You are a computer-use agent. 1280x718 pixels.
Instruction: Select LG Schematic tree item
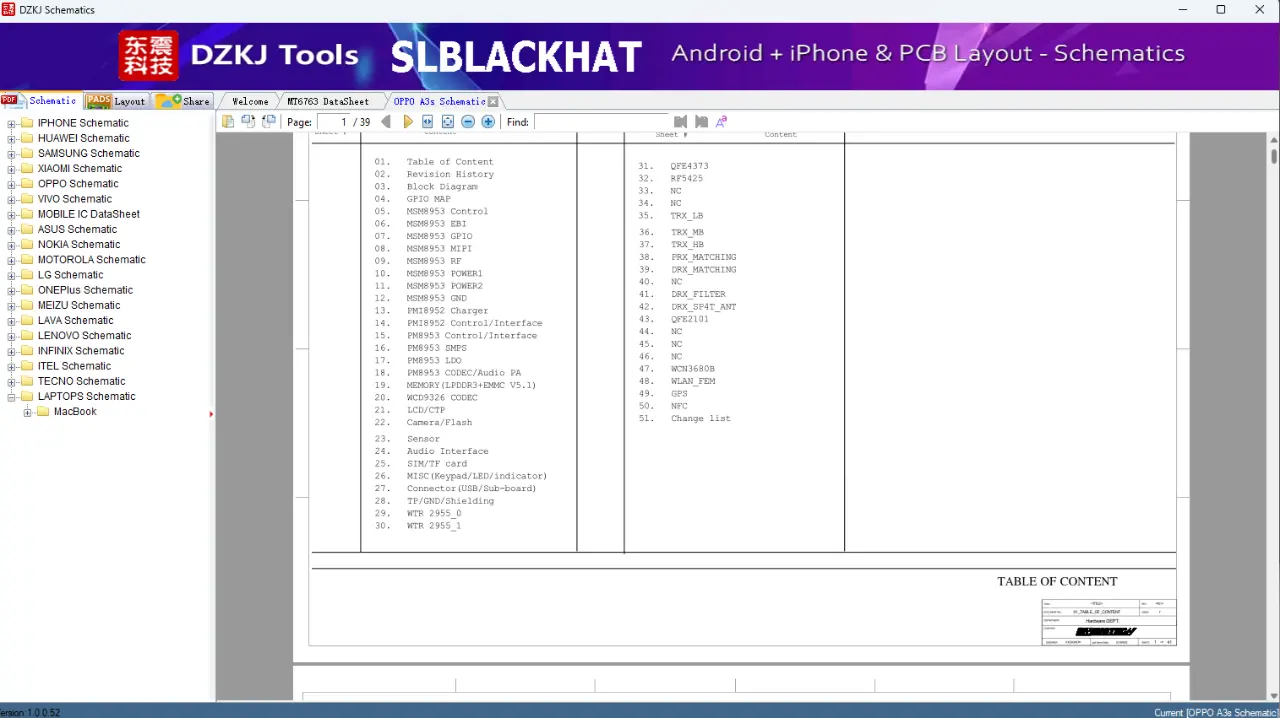pos(70,275)
